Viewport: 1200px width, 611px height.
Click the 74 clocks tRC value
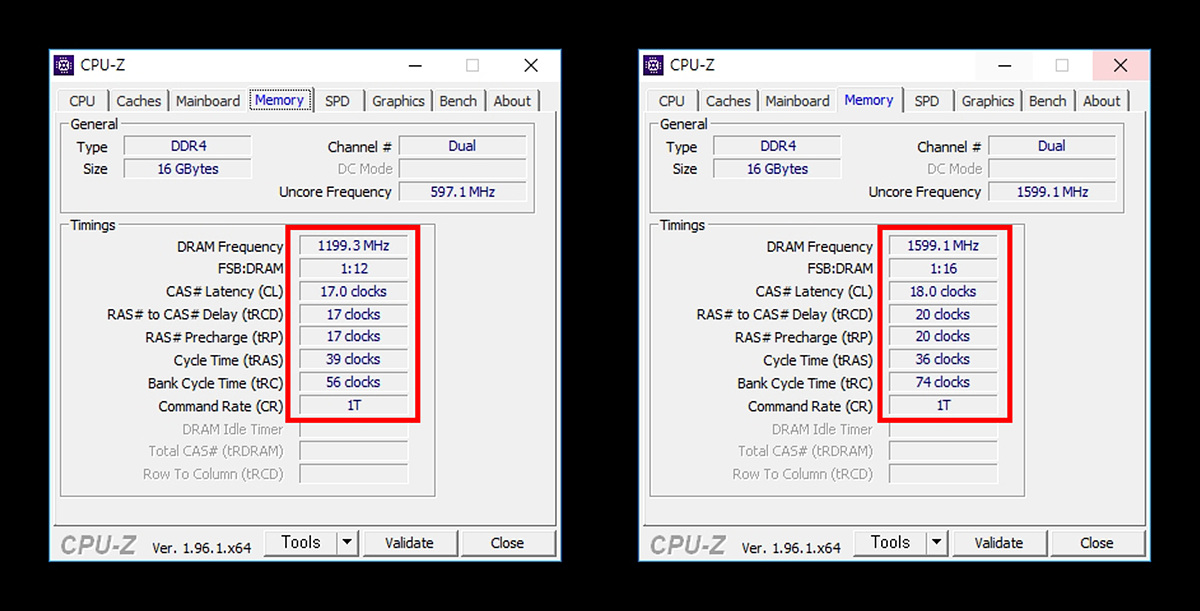(x=943, y=382)
